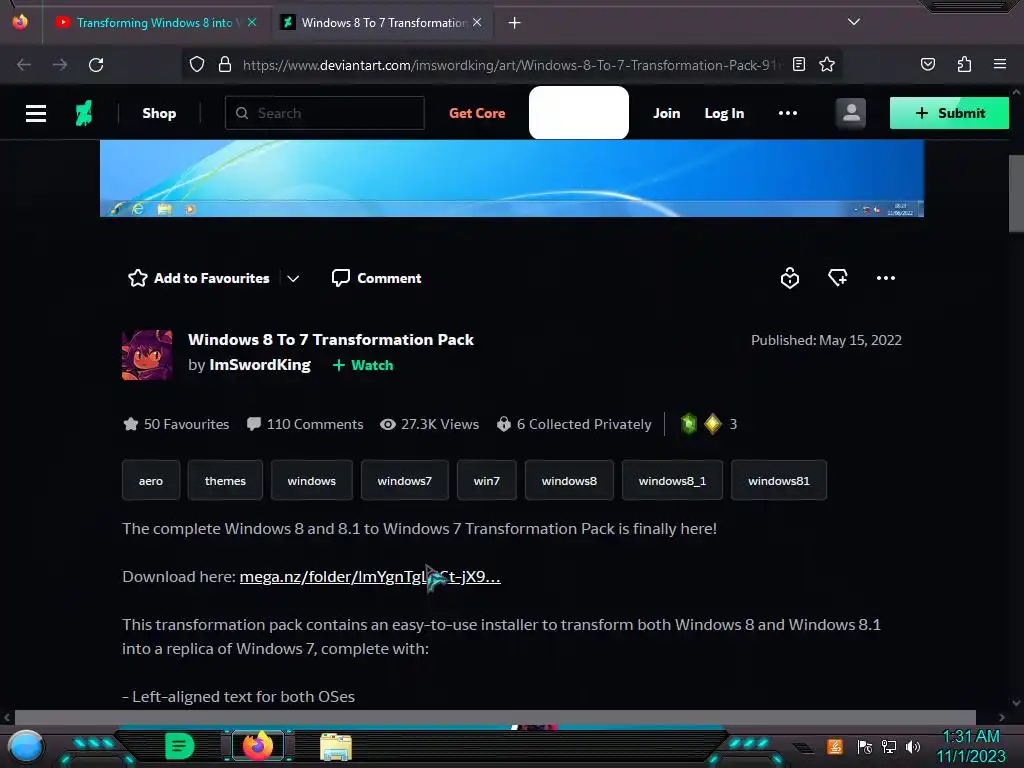Click the 110 Comments stat
This screenshot has height=768, width=1024.
304,424
